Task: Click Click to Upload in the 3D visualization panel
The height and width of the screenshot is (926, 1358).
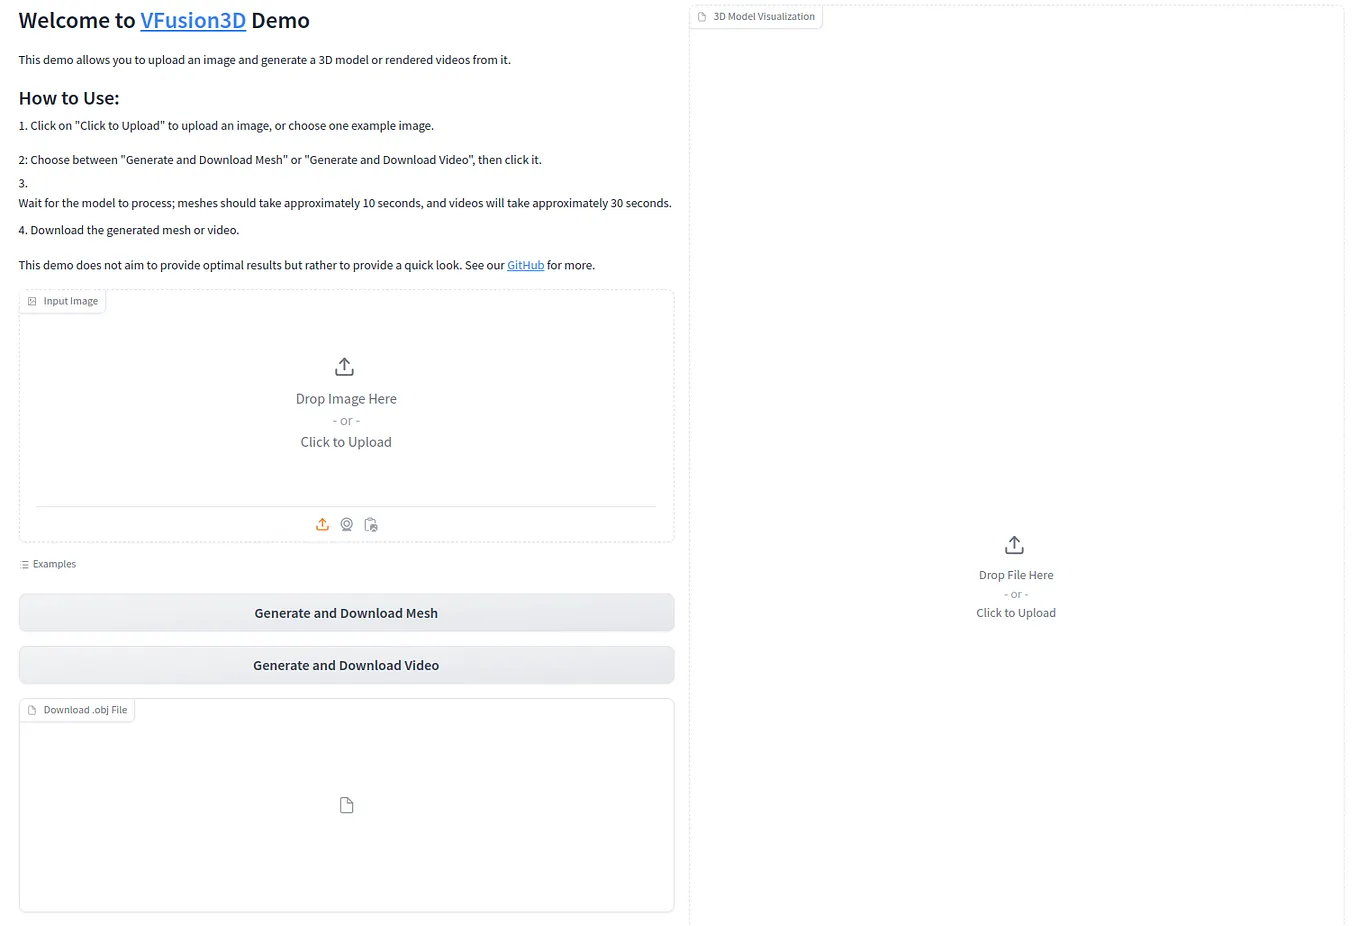Action: 1015,612
